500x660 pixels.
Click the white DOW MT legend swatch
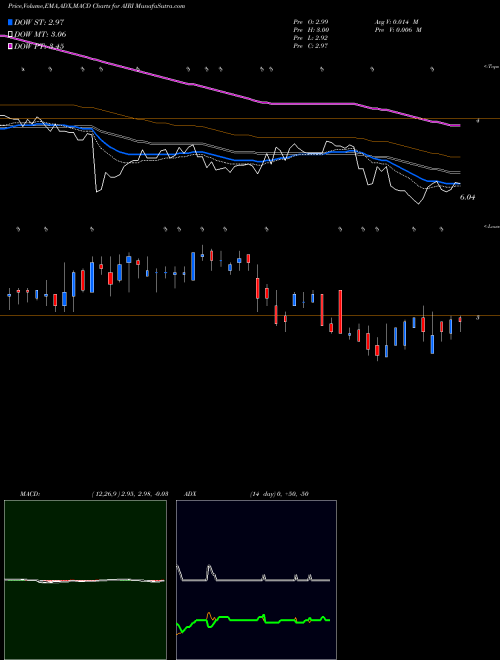pyautogui.click(x=10, y=35)
